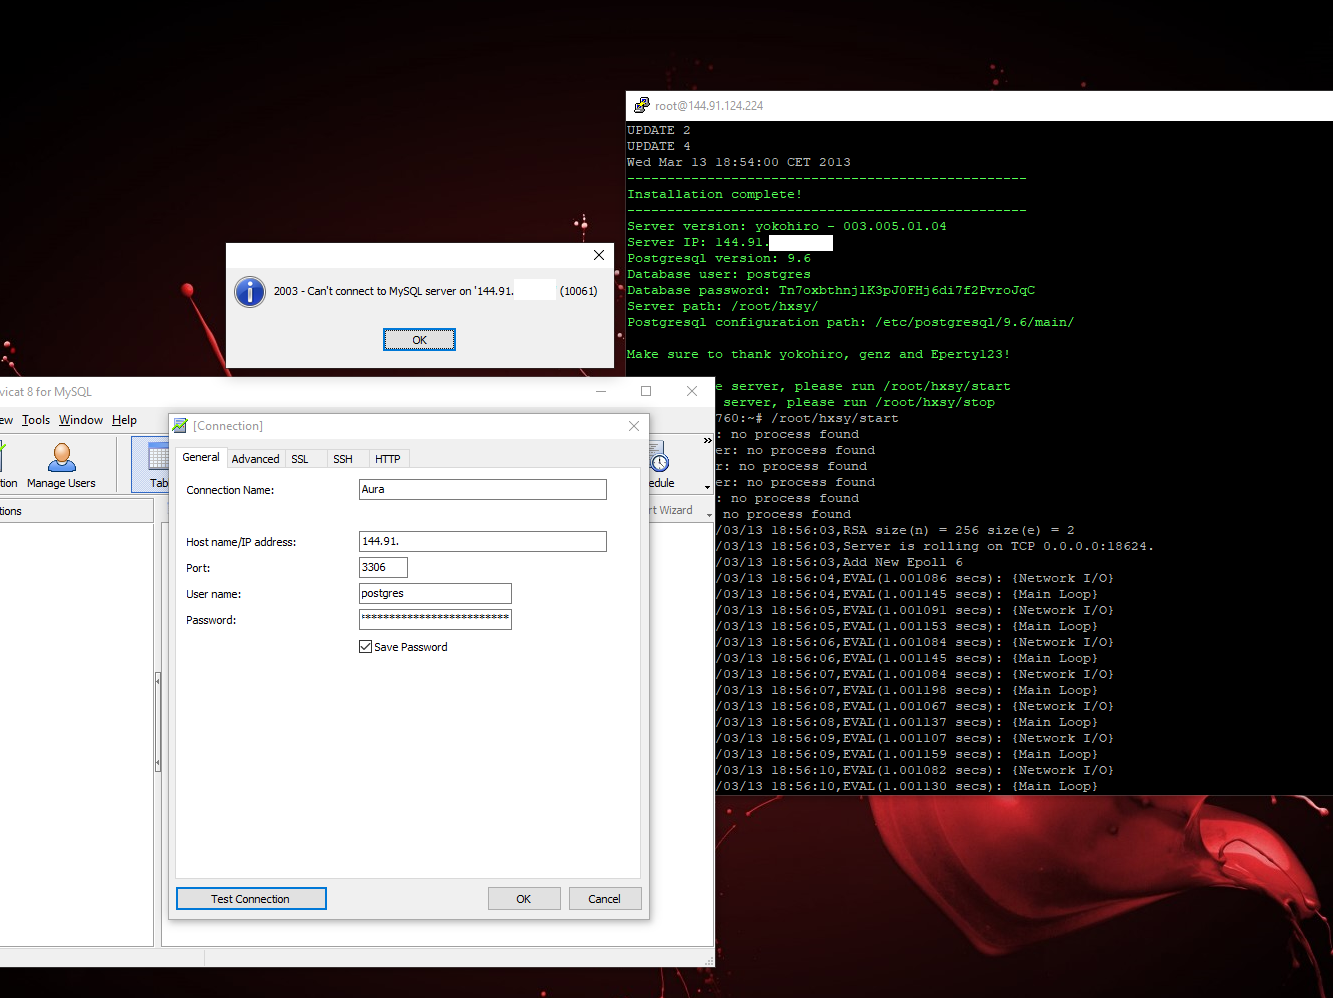This screenshot has height=998, width=1333.
Task: Click the Connection dialog title icon
Action: (x=180, y=426)
